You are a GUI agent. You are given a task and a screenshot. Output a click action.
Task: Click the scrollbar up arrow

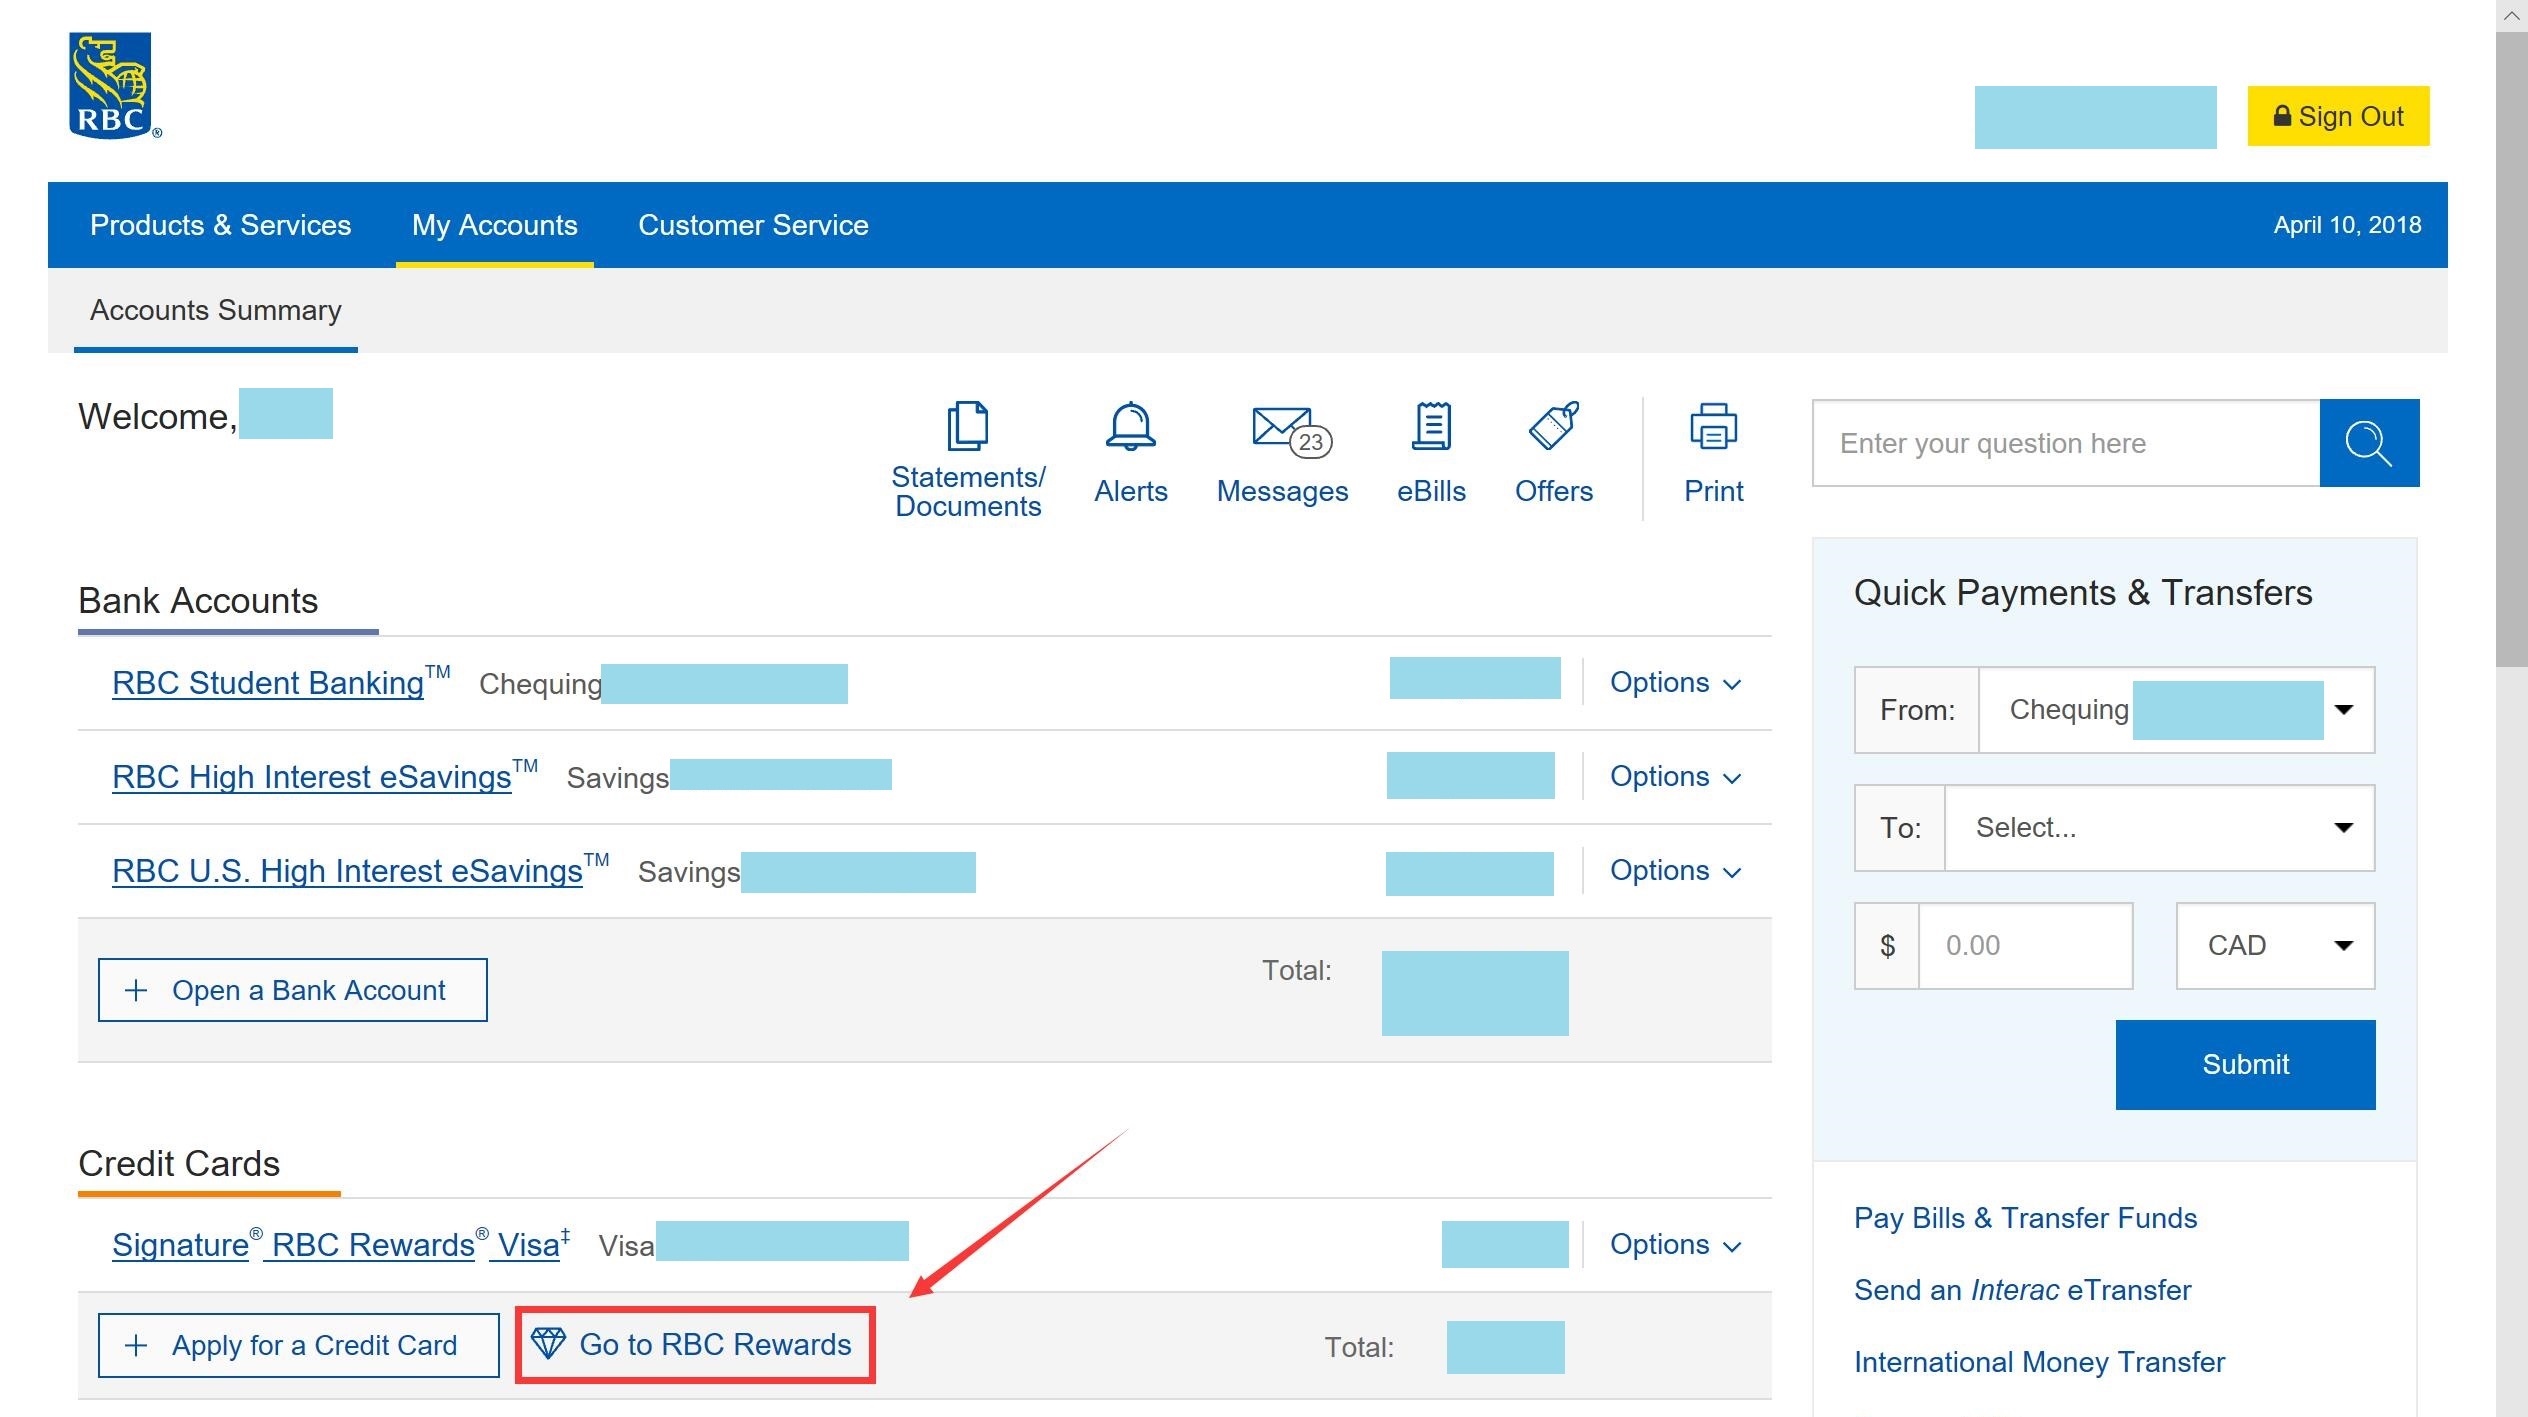point(2512,16)
